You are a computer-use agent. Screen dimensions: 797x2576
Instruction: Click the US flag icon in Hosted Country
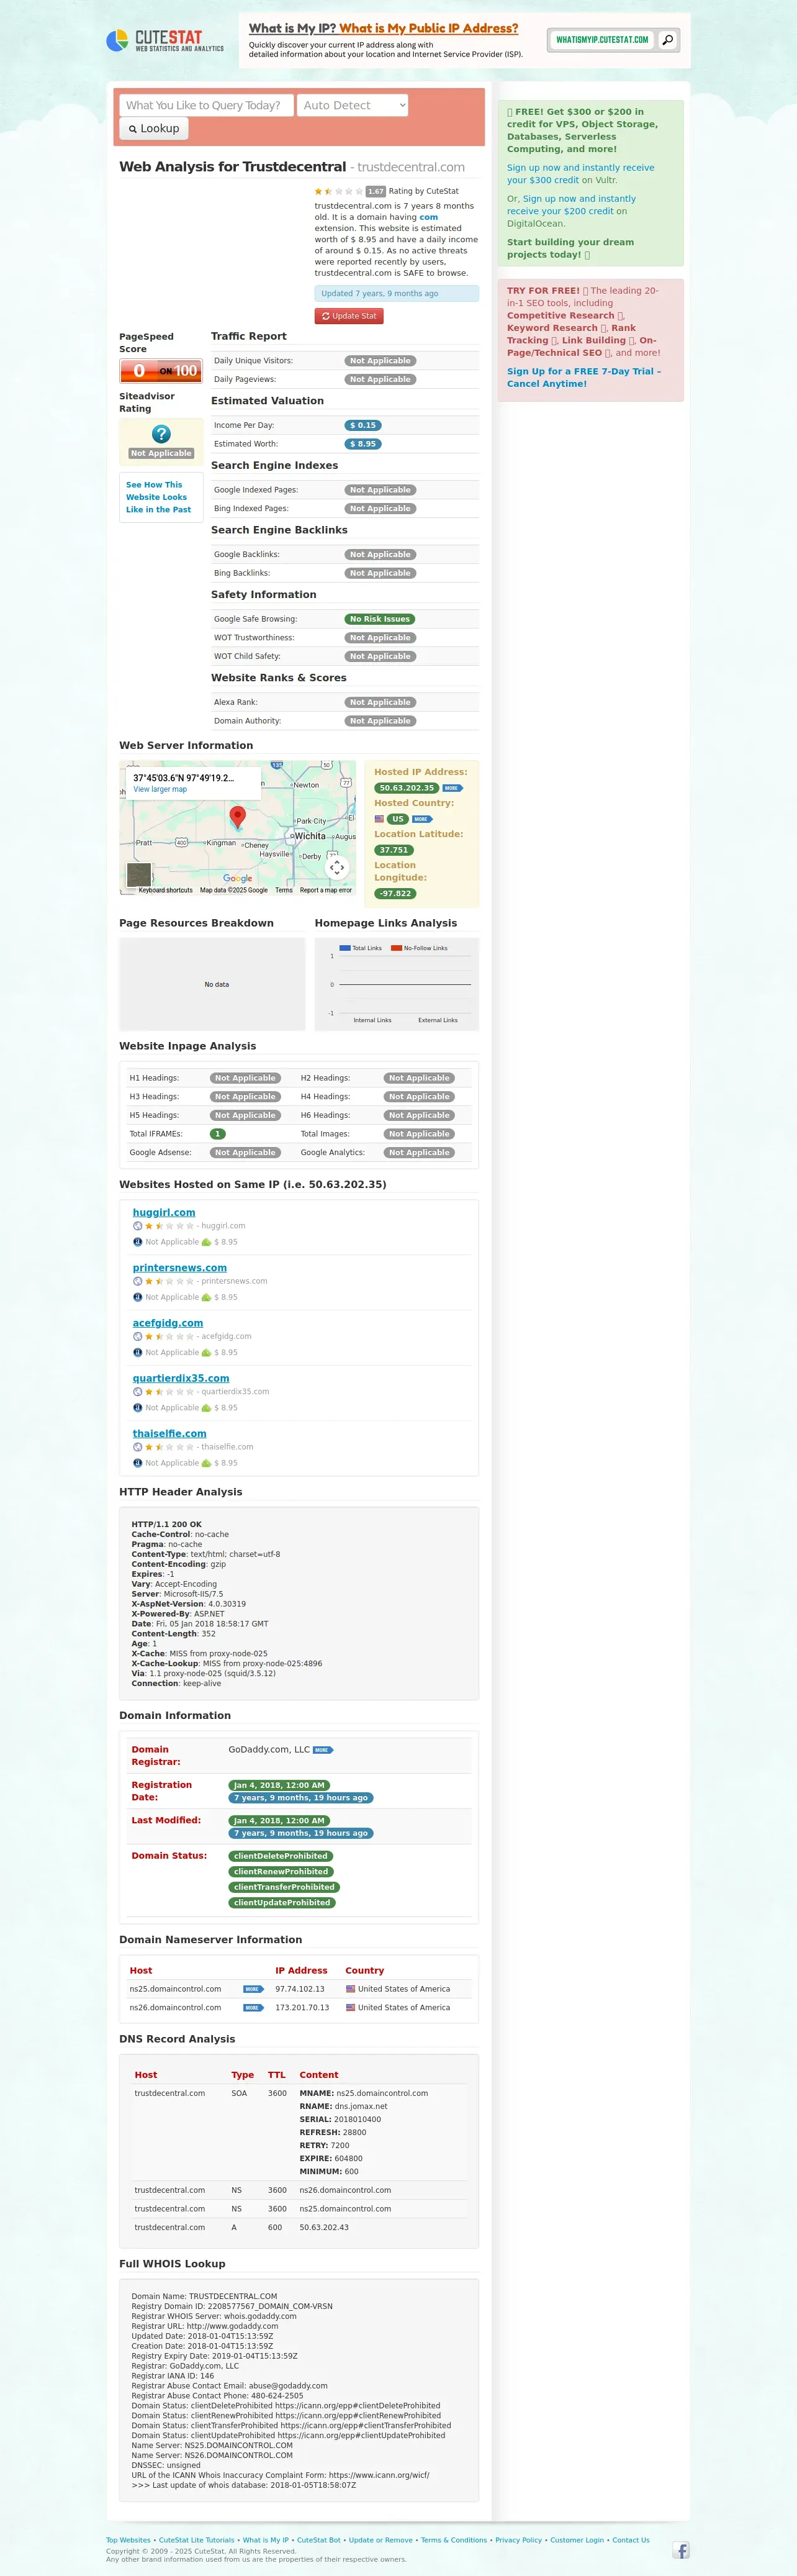click(379, 819)
